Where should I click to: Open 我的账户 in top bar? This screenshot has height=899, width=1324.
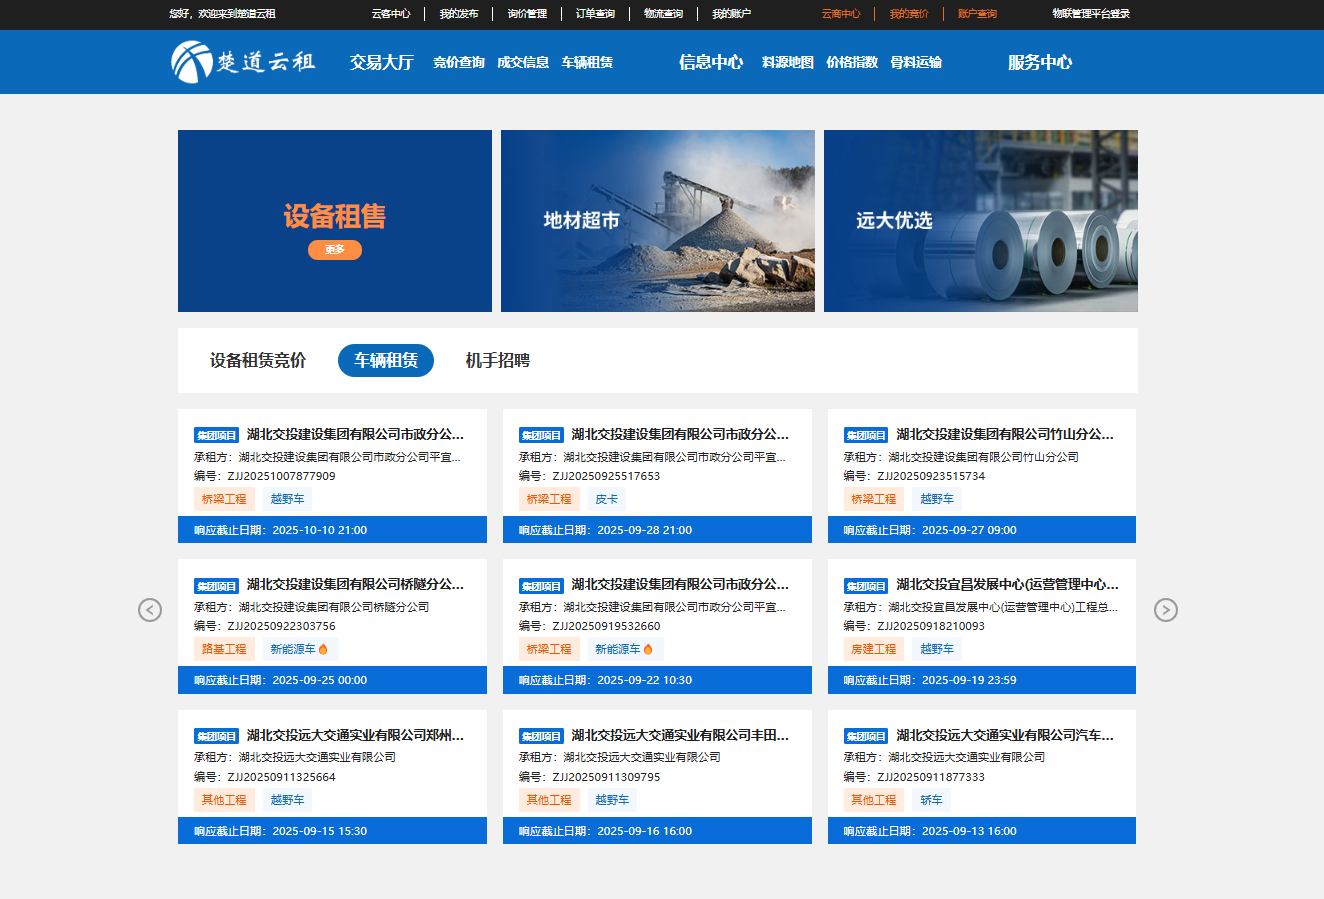(x=731, y=14)
